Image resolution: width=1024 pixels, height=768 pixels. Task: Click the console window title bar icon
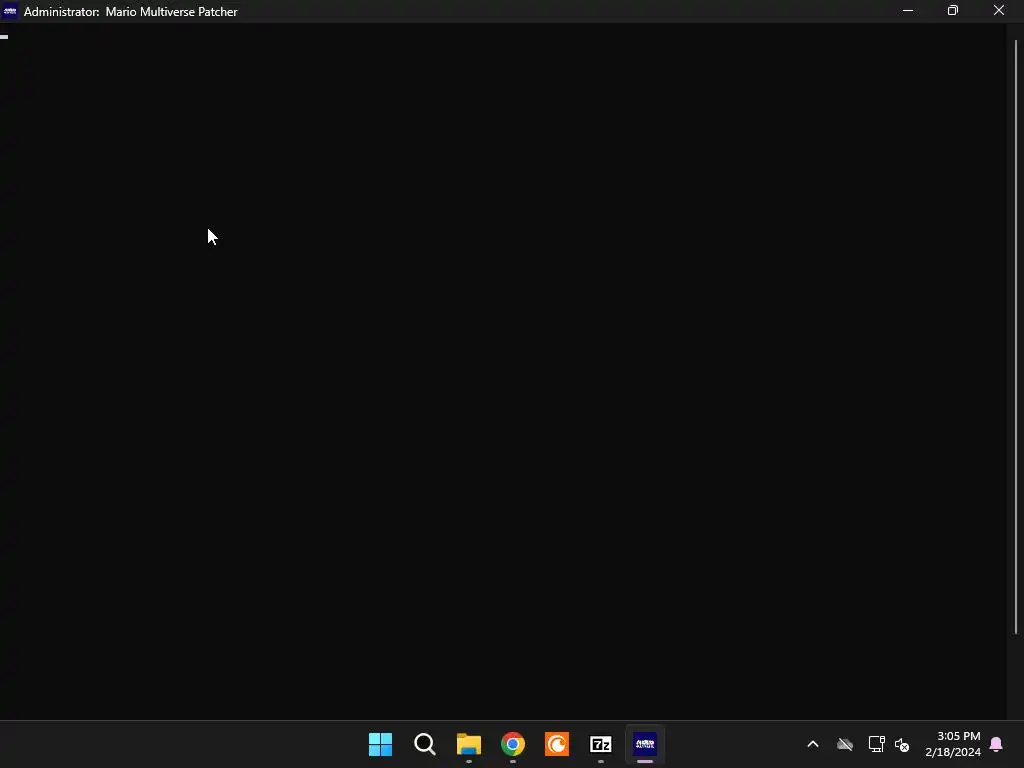(10, 11)
